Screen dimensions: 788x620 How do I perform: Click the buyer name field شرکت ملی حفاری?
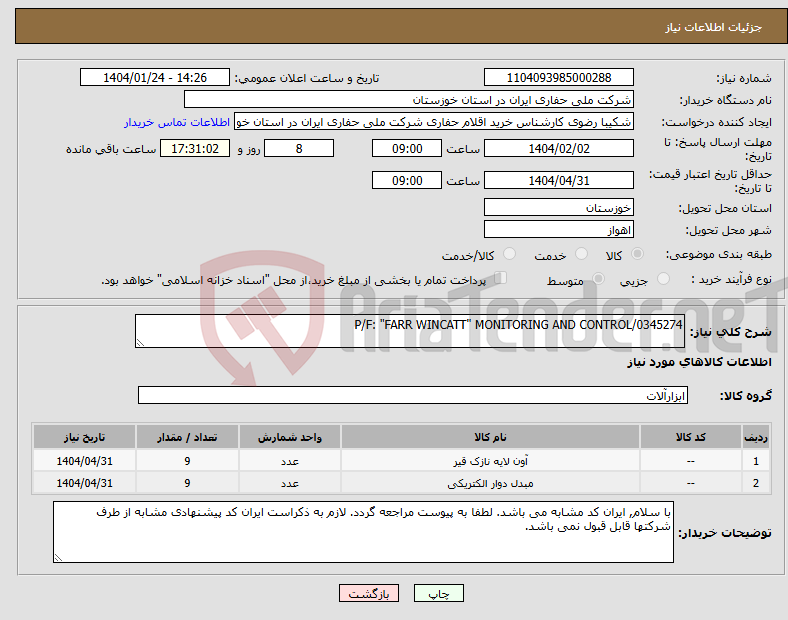(x=409, y=99)
